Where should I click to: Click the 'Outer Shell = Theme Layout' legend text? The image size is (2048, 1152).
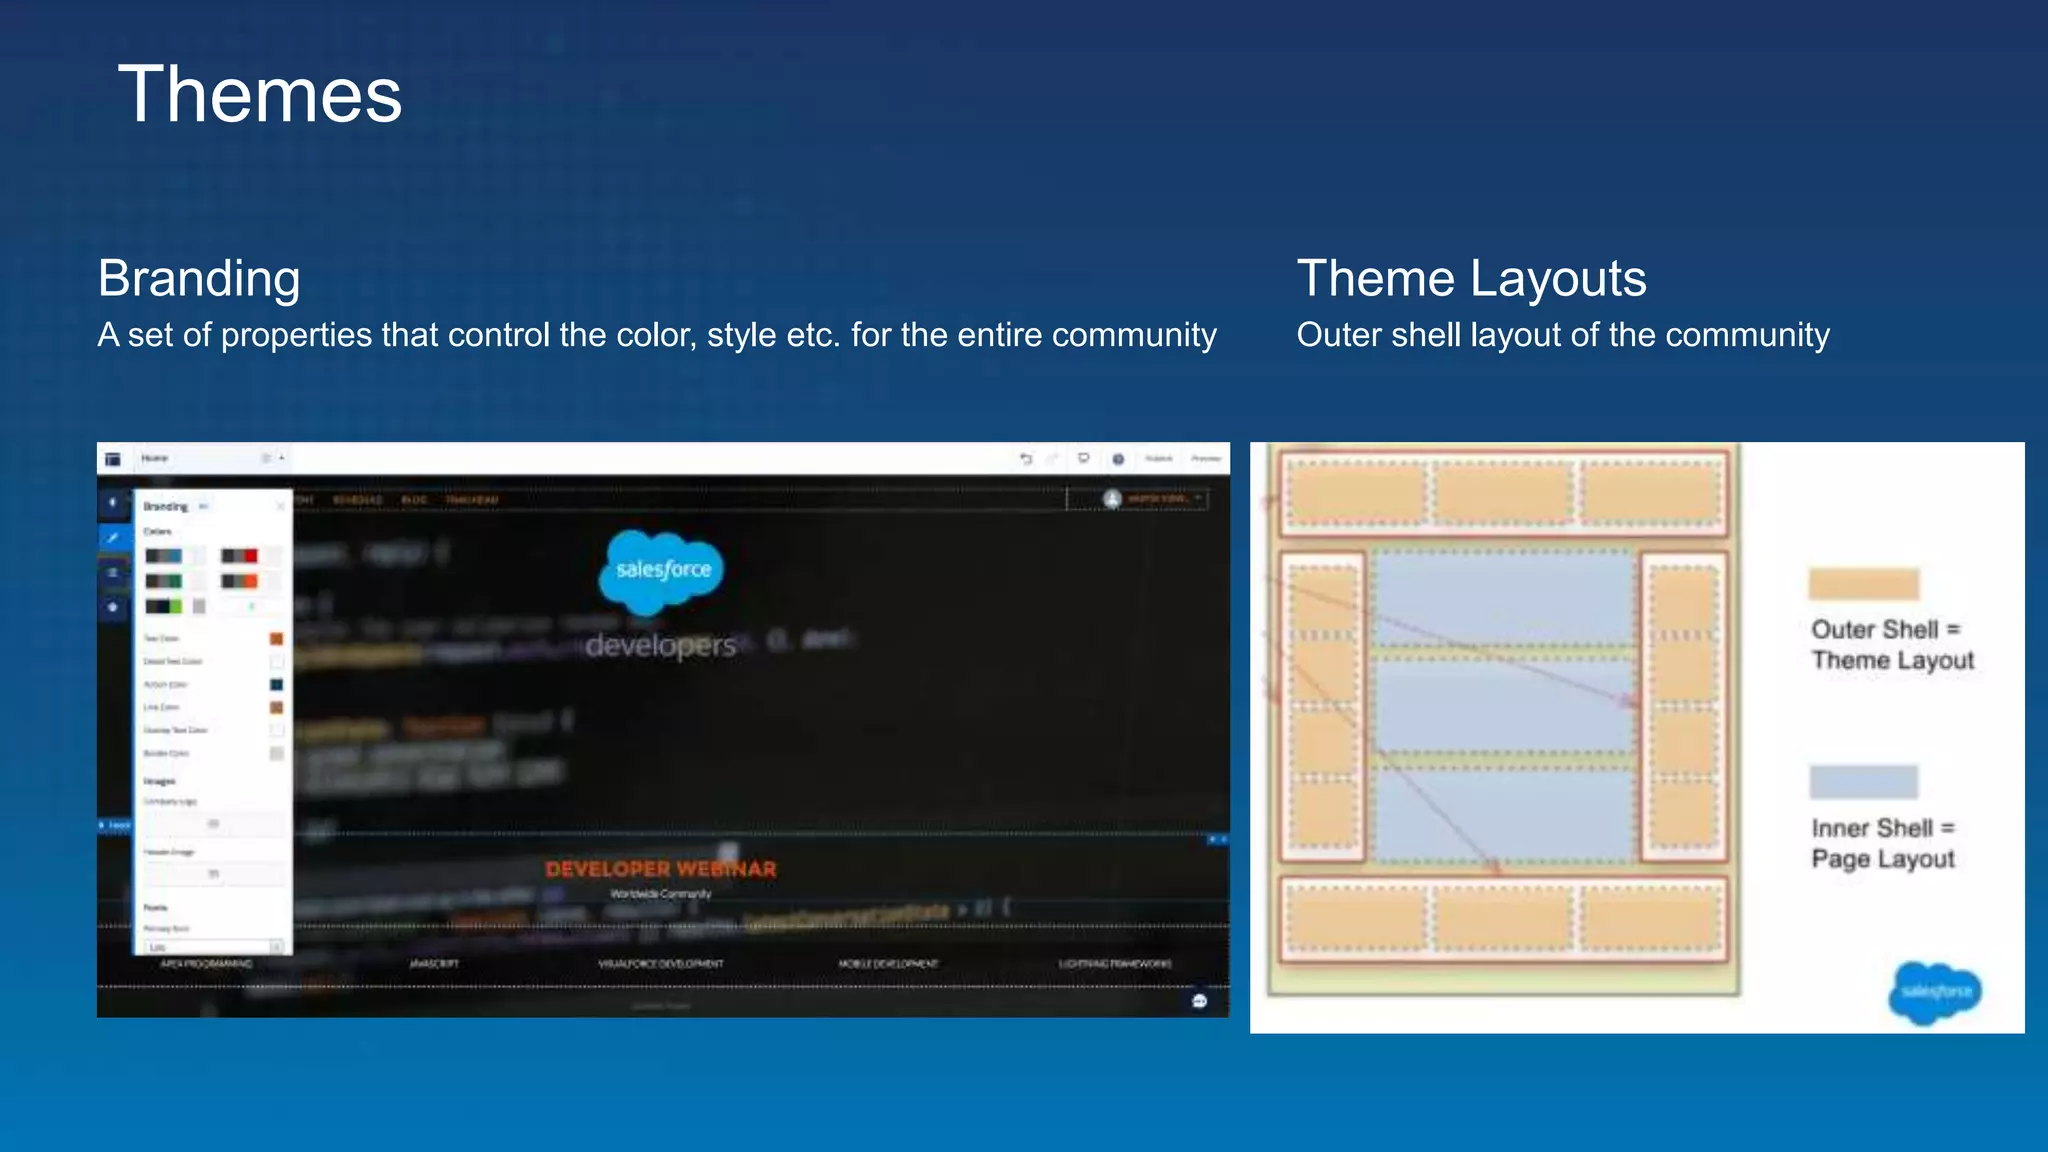[1892, 645]
